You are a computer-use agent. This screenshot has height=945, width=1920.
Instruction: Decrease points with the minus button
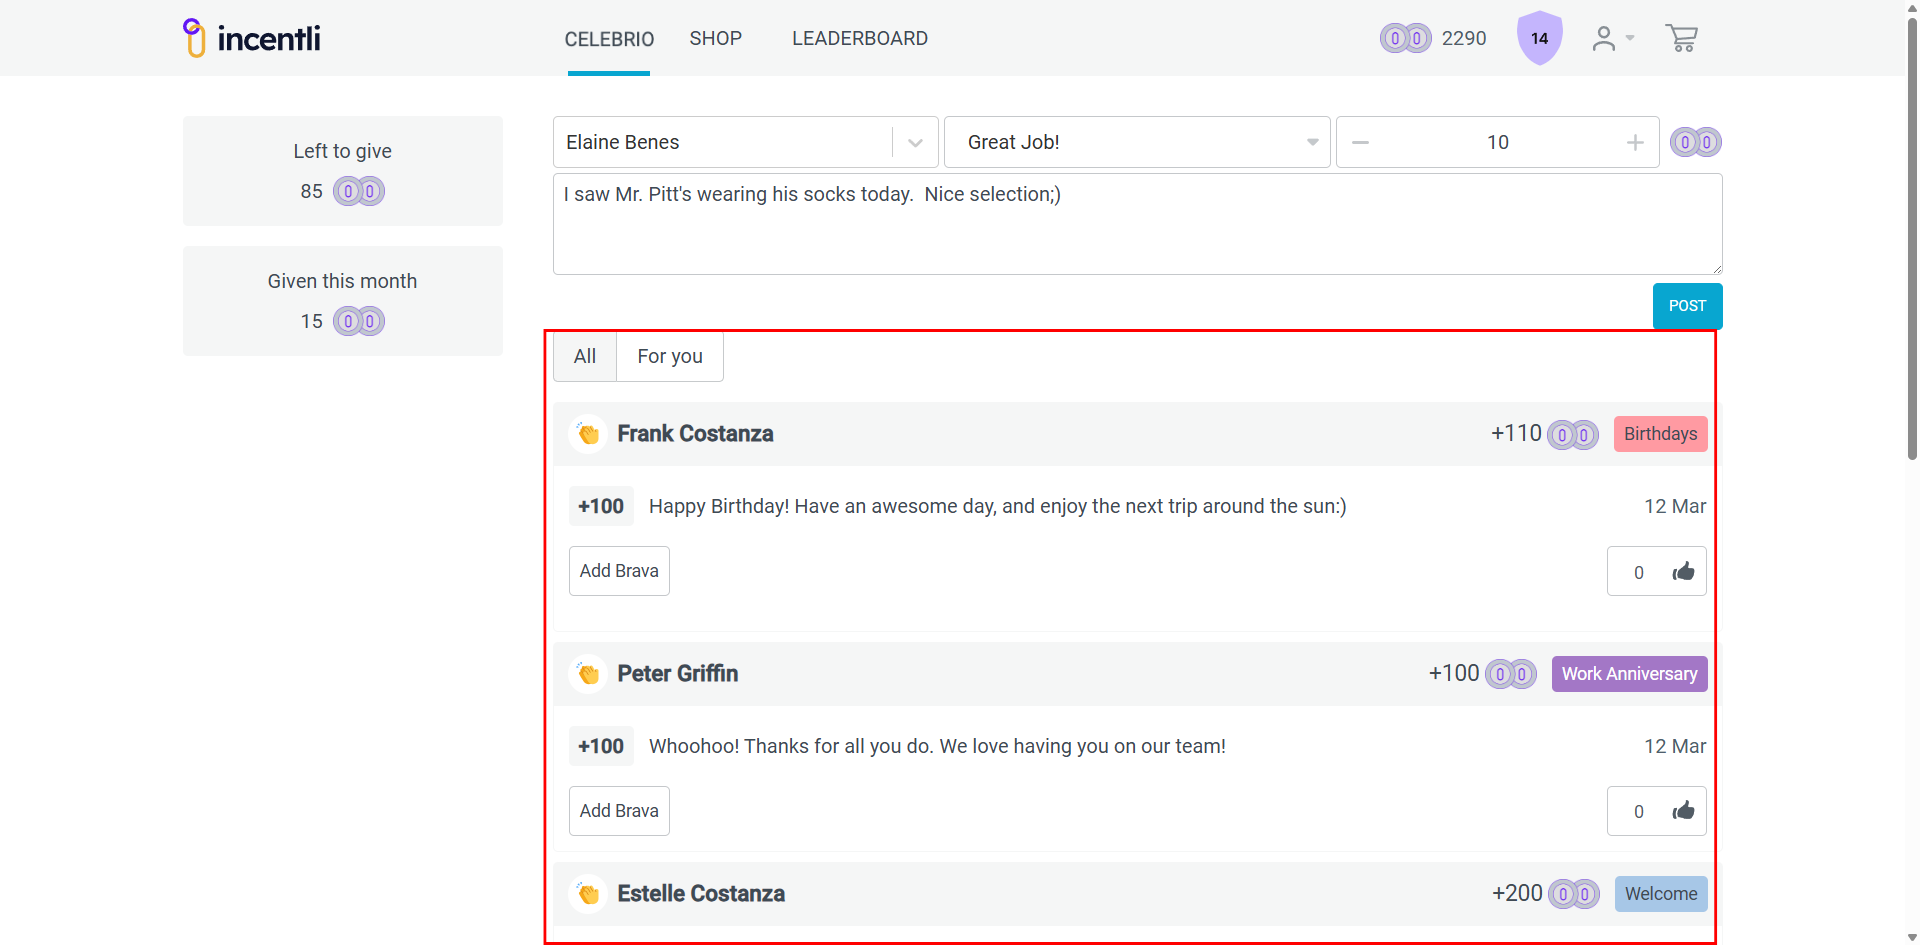[1360, 142]
